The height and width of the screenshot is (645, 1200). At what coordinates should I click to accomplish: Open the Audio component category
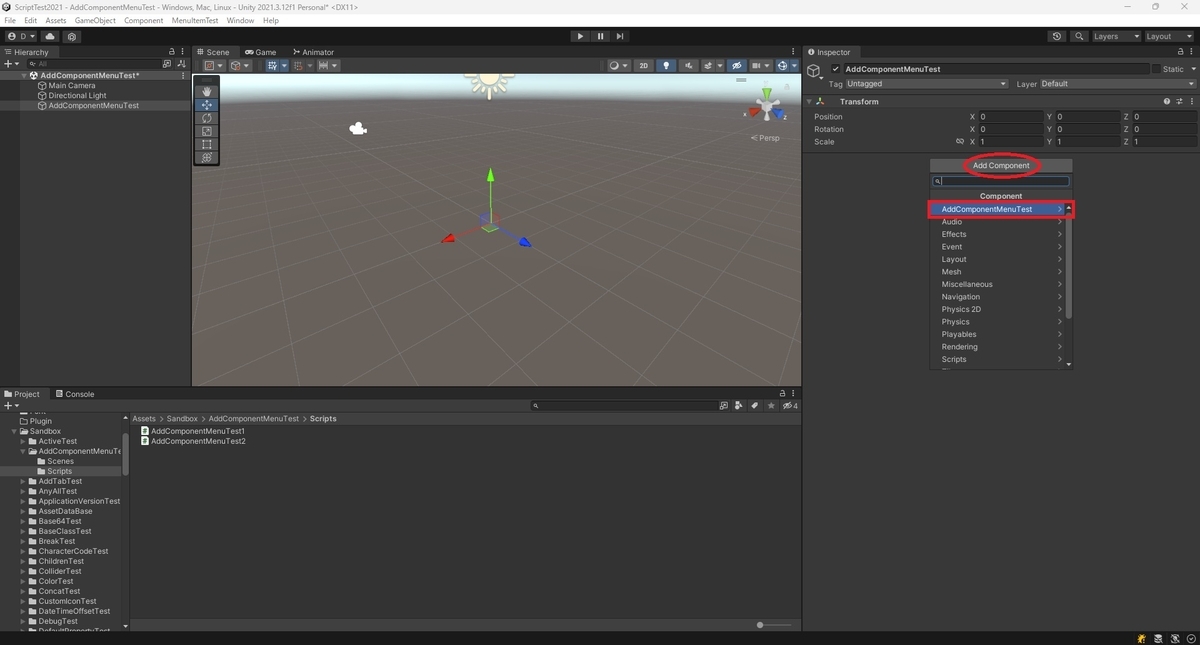(997, 222)
